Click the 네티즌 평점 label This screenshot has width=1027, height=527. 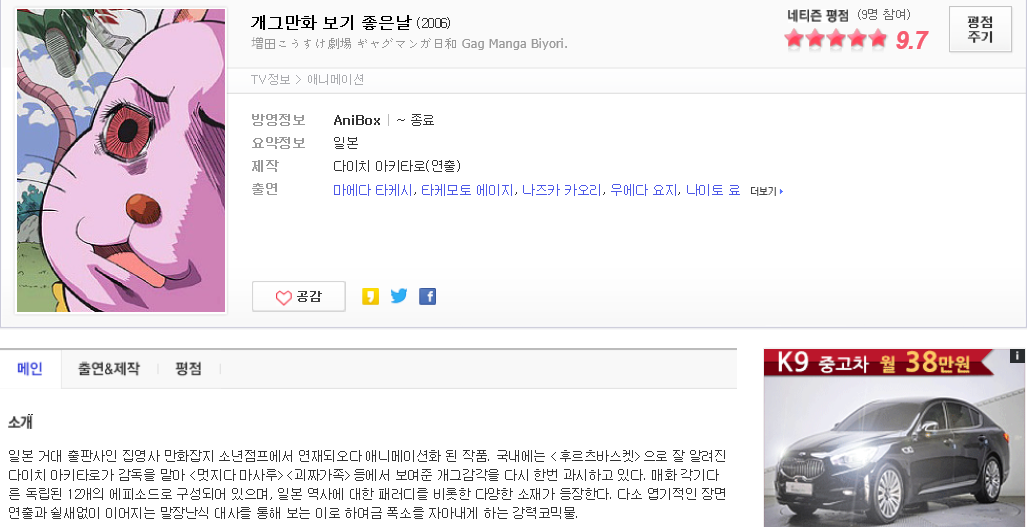pyautogui.click(x=818, y=15)
